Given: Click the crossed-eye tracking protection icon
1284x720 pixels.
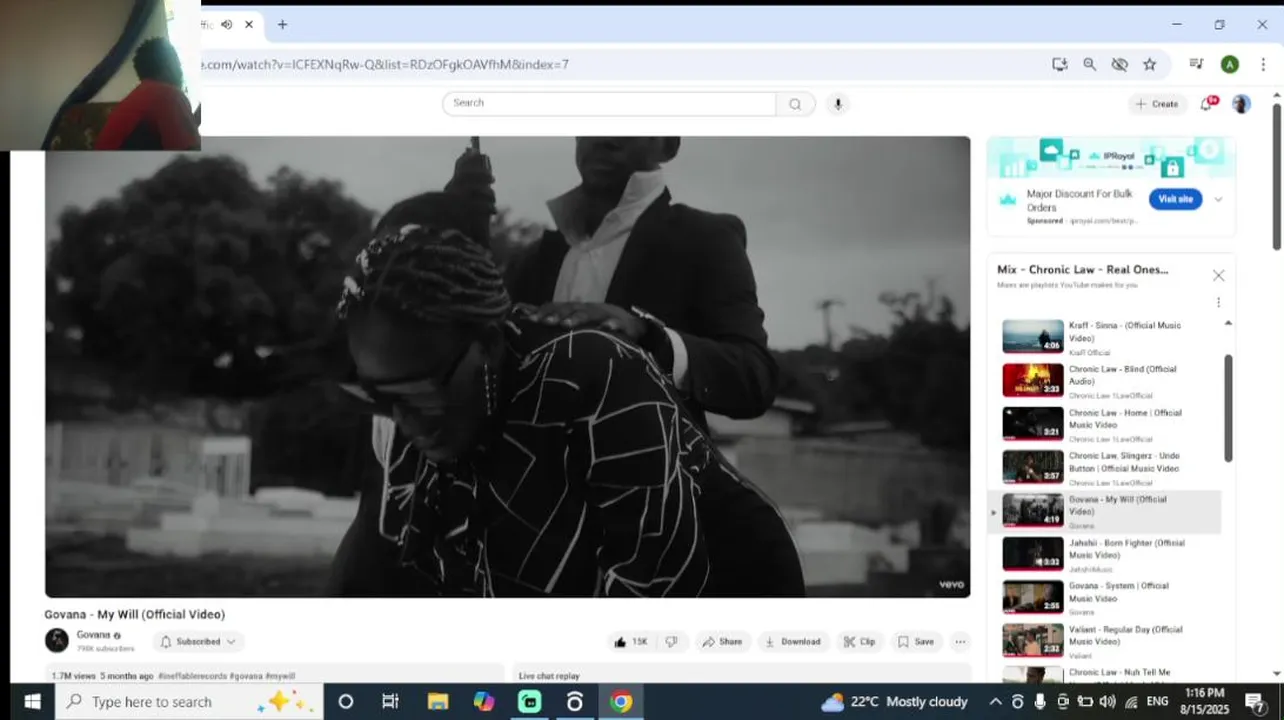Looking at the screenshot, I should (x=1120, y=64).
